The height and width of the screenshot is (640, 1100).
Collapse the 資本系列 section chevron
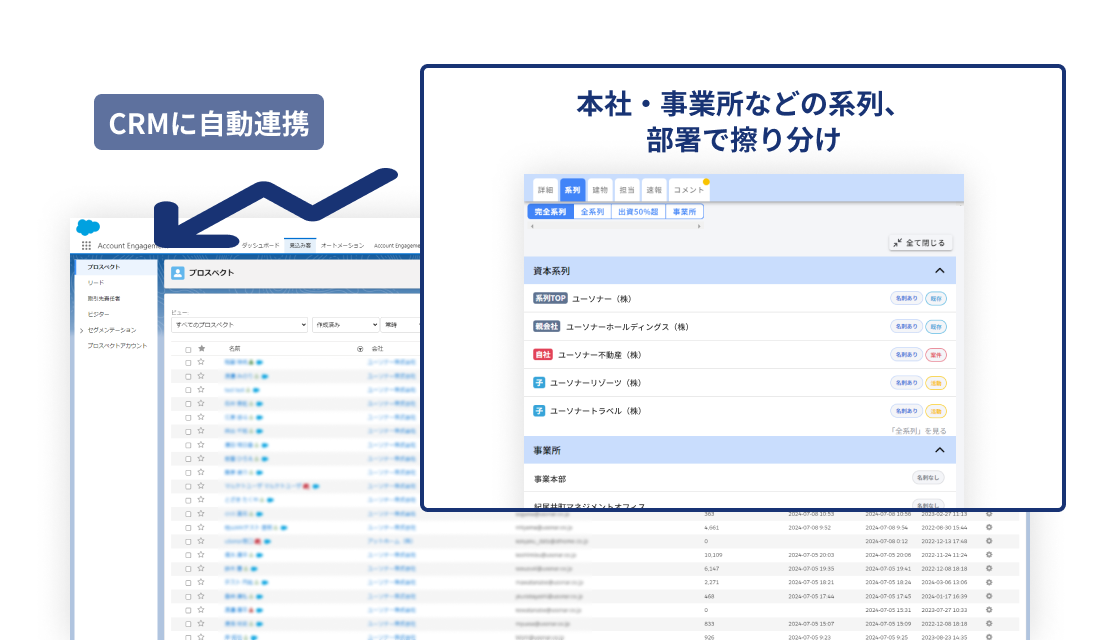tap(939, 271)
